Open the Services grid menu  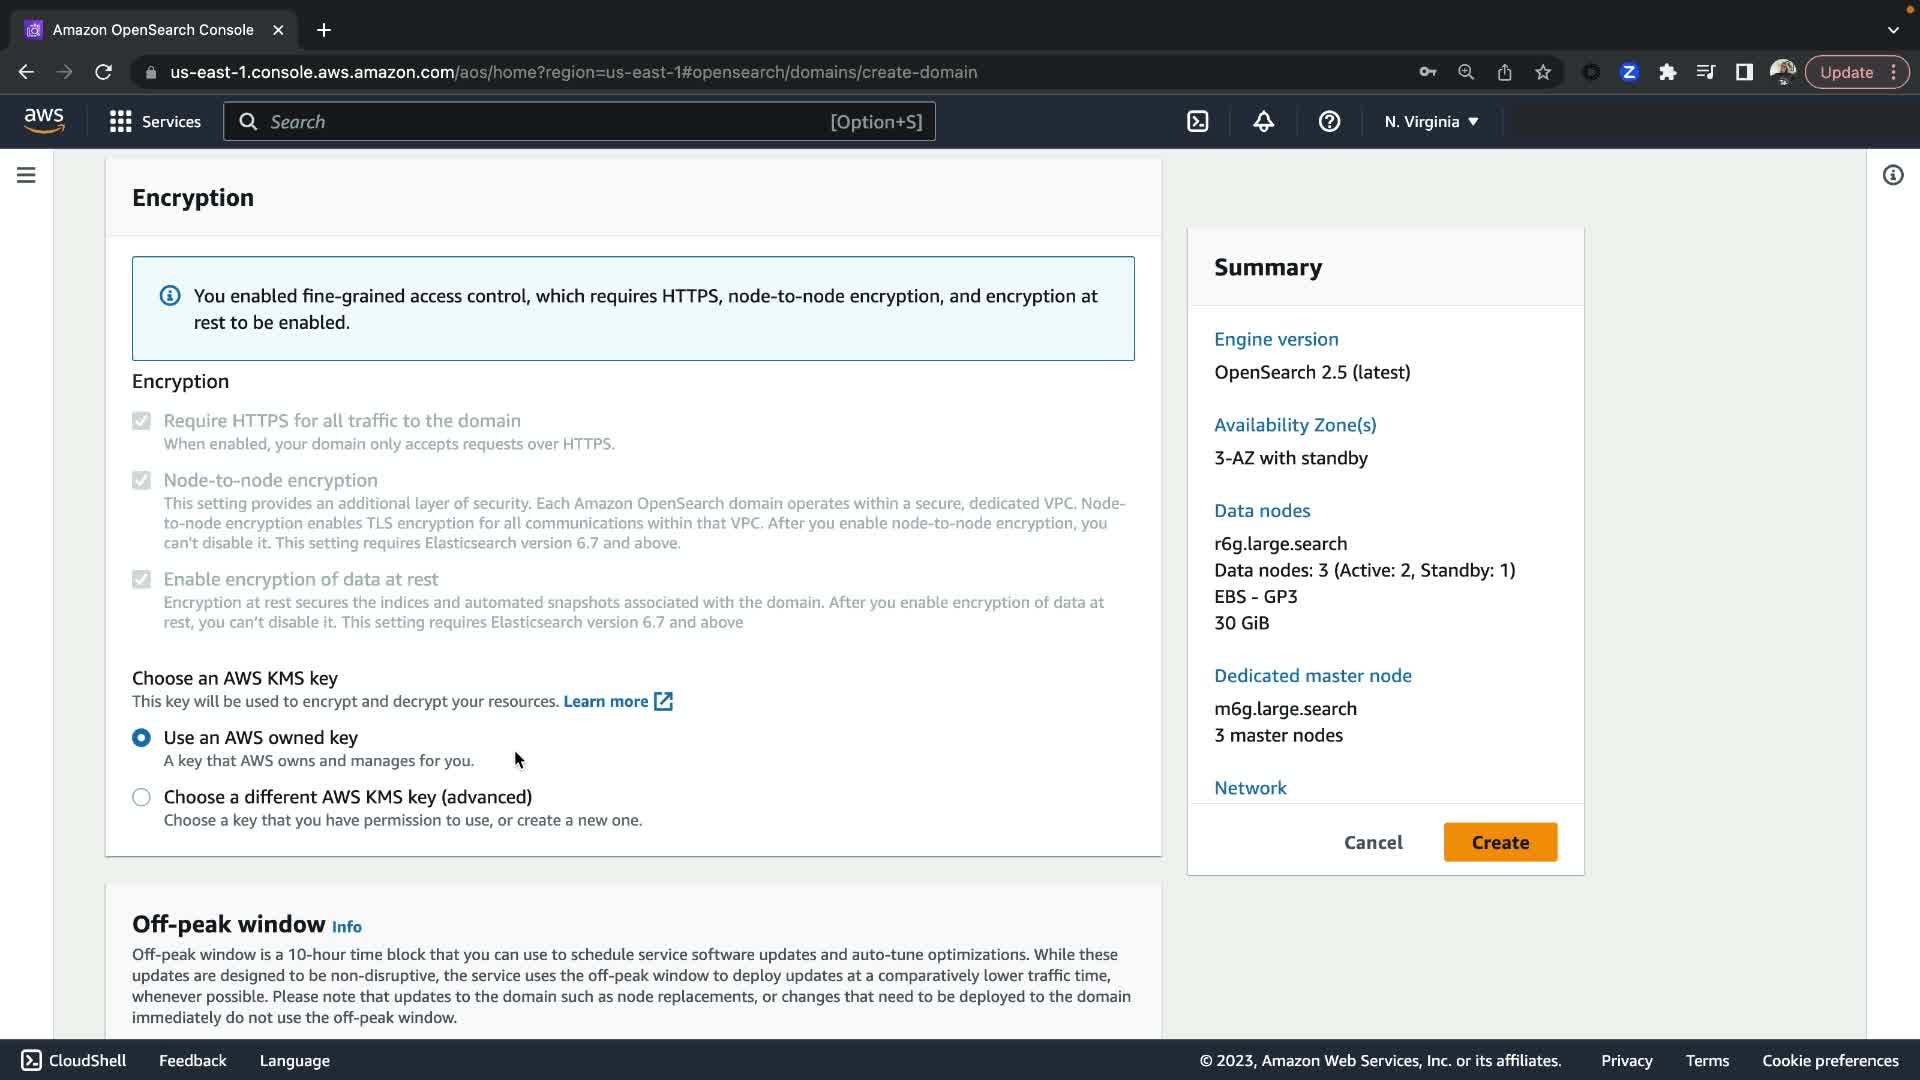click(155, 122)
